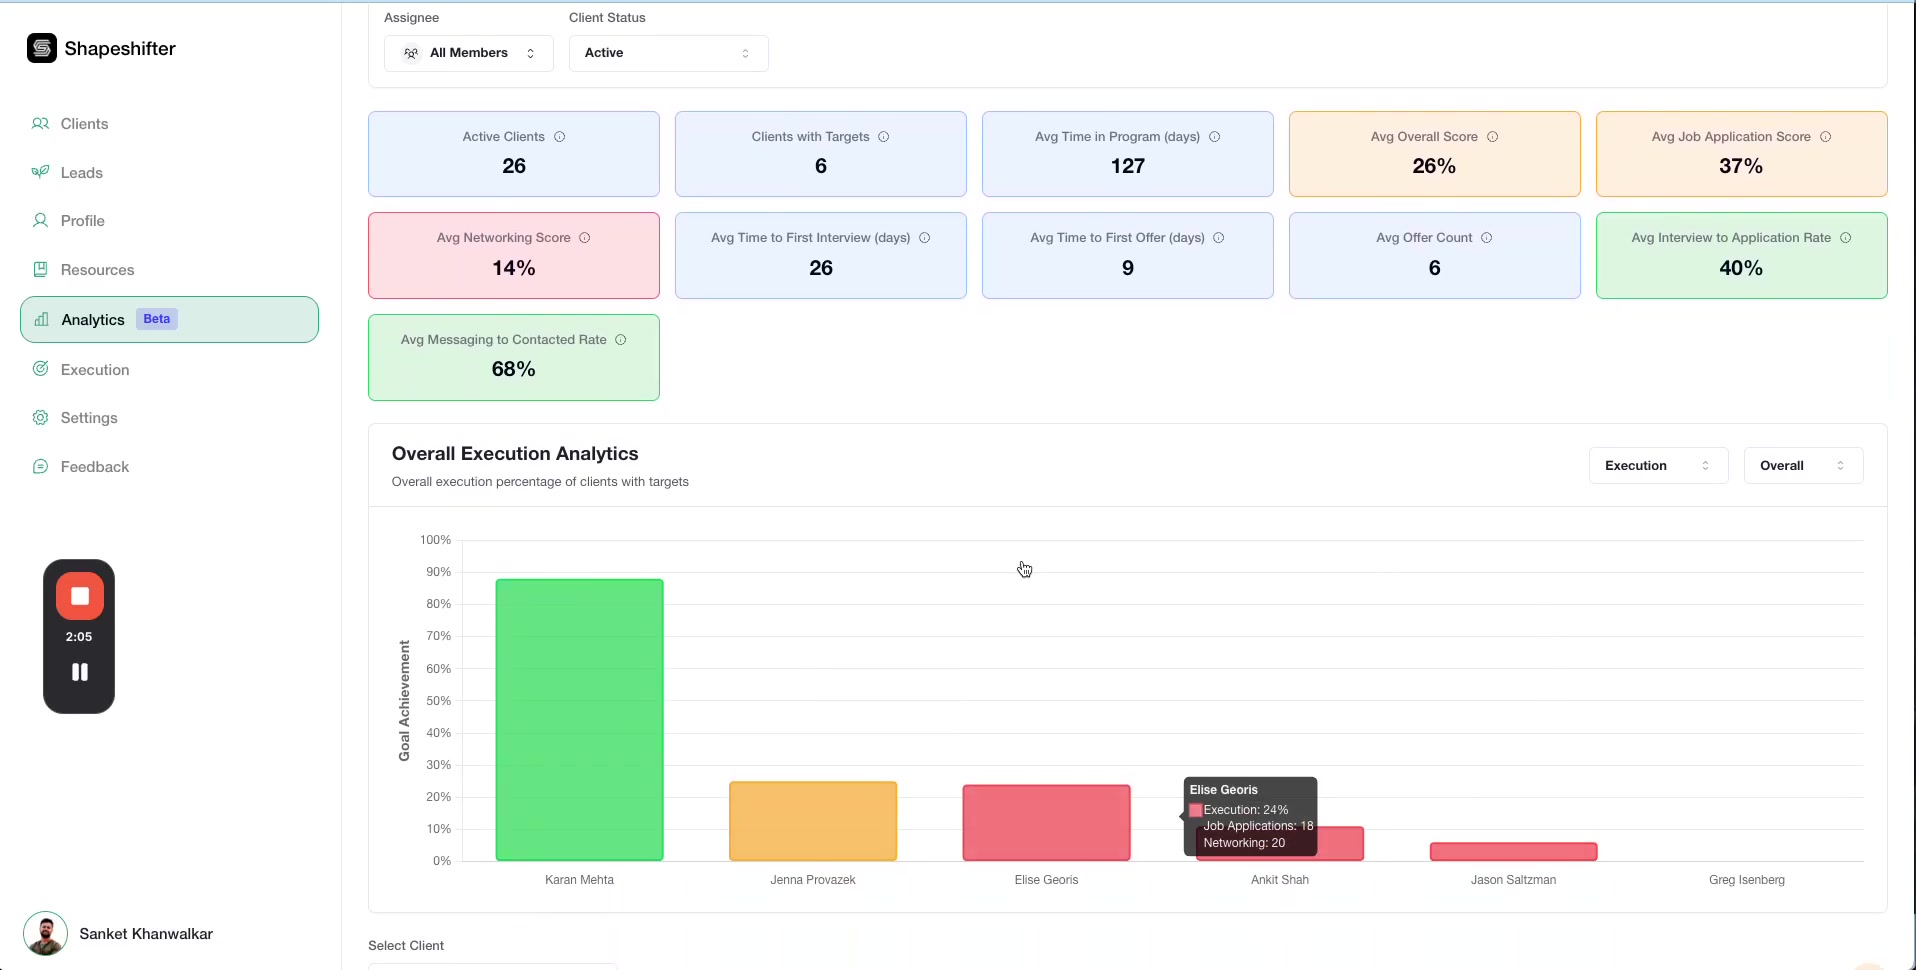Screen dimensions: 1916x970
Task: Pause the recording timer widget
Action: [x=79, y=672]
